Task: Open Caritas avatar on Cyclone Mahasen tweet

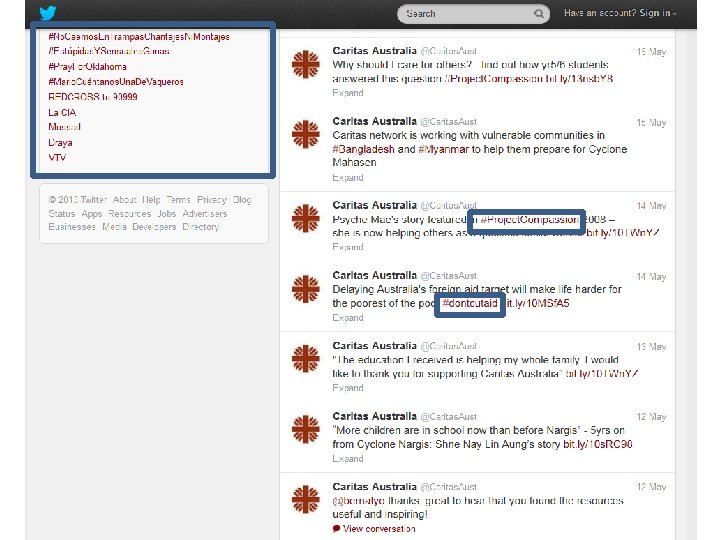Action: tap(305, 134)
